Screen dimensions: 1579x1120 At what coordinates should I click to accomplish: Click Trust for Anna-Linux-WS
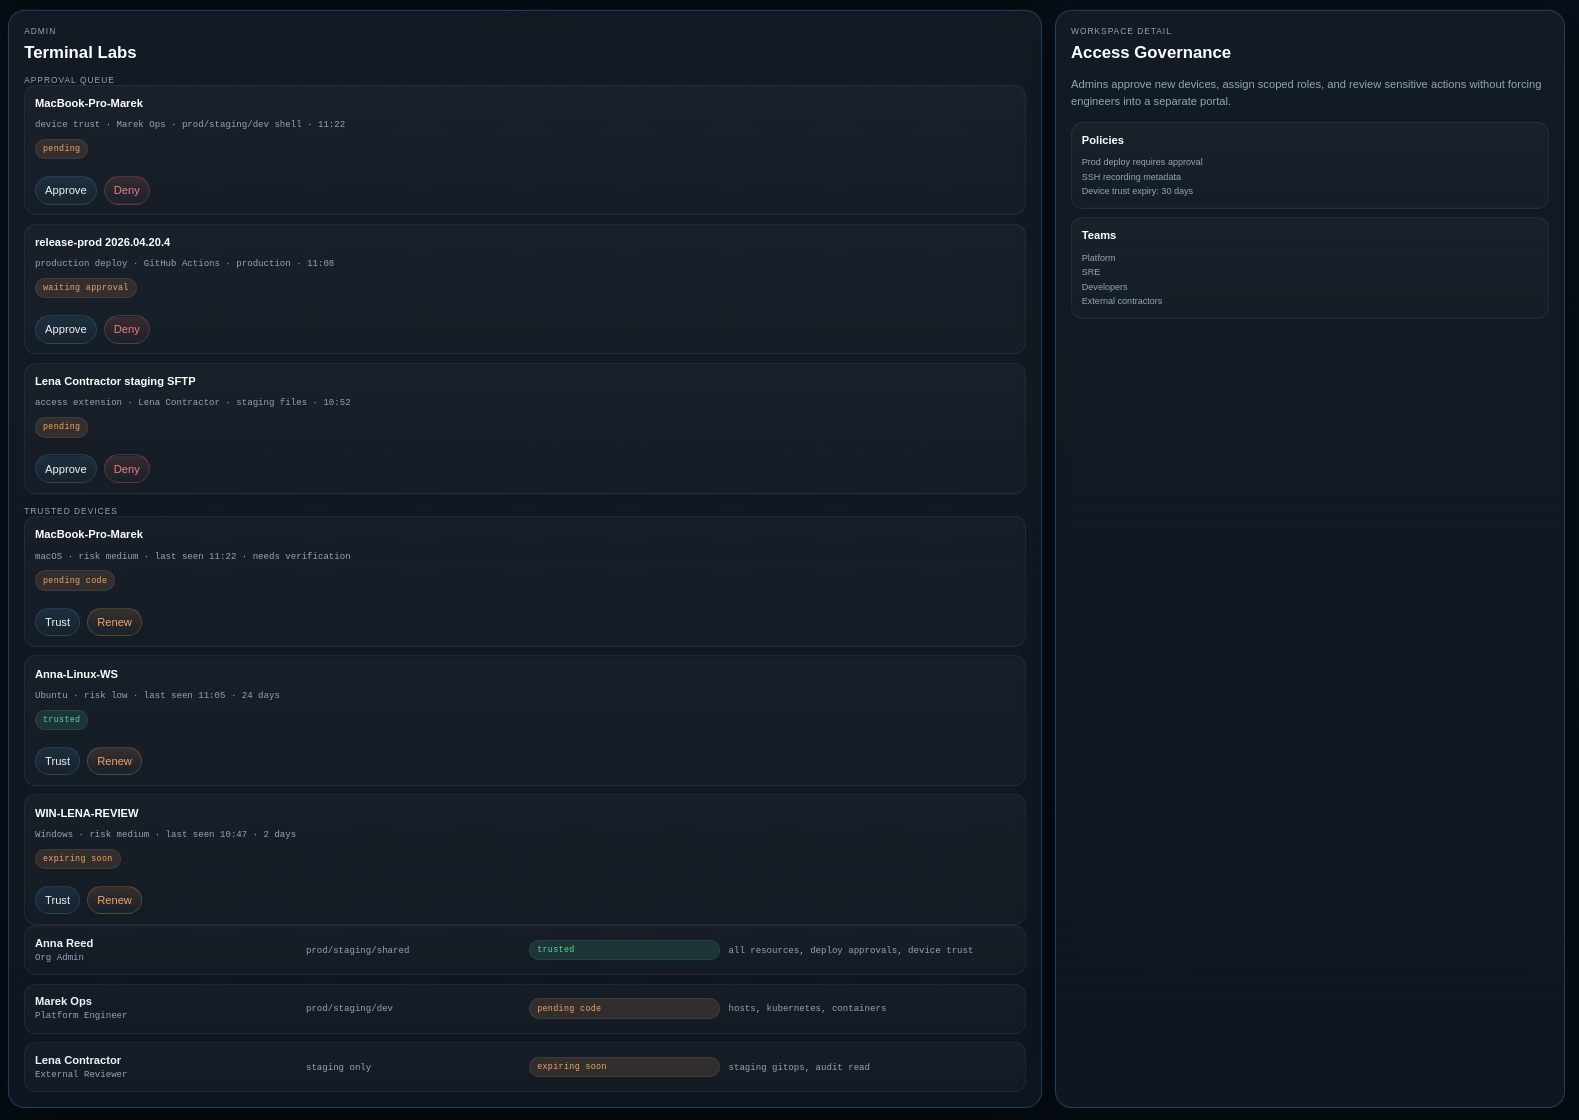pyautogui.click(x=57, y=761)
